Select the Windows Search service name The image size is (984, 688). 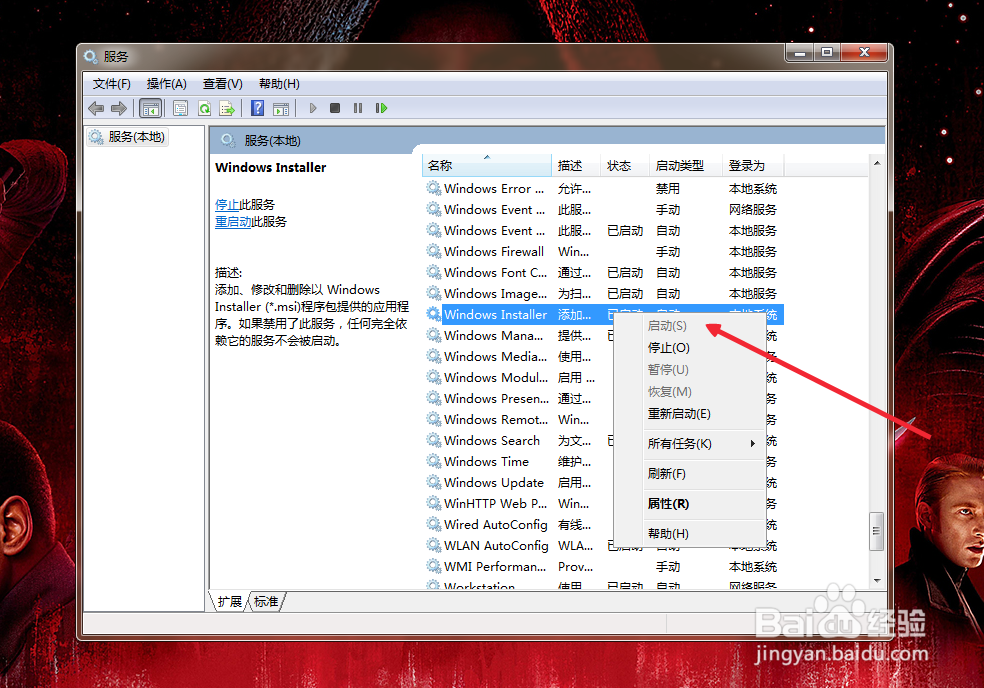[x=492, y=440]
